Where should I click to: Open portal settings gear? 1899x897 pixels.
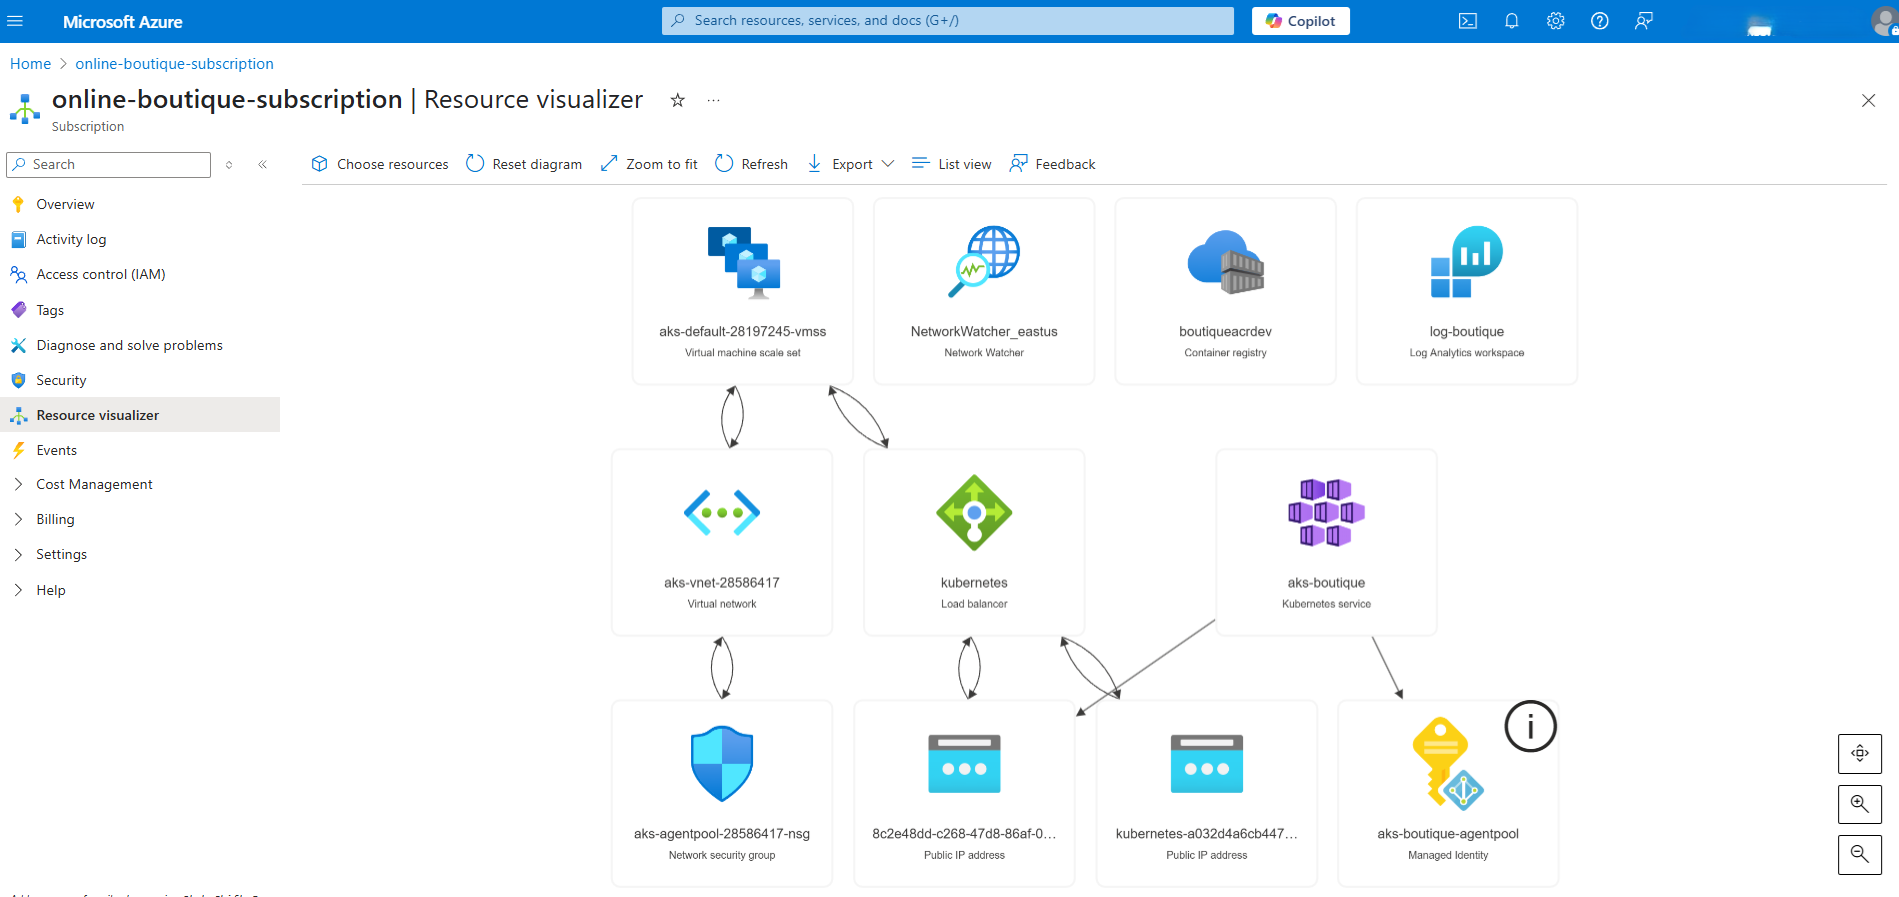1556,21
